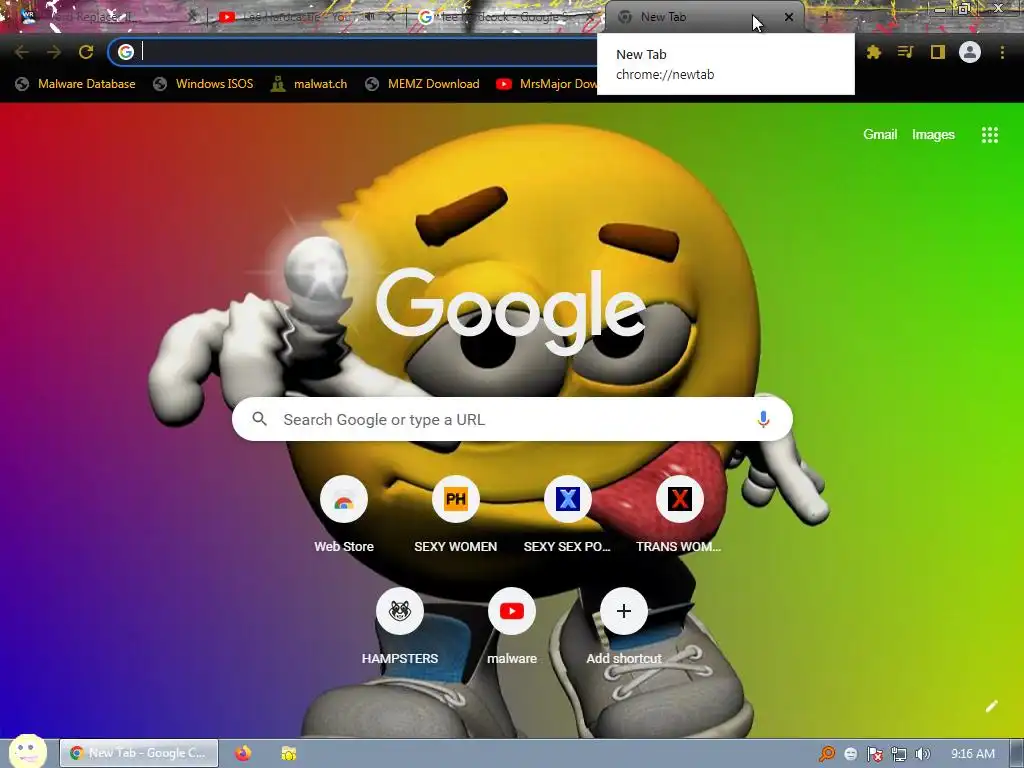Launch Firefox from the taskbar

click(243, 753)
